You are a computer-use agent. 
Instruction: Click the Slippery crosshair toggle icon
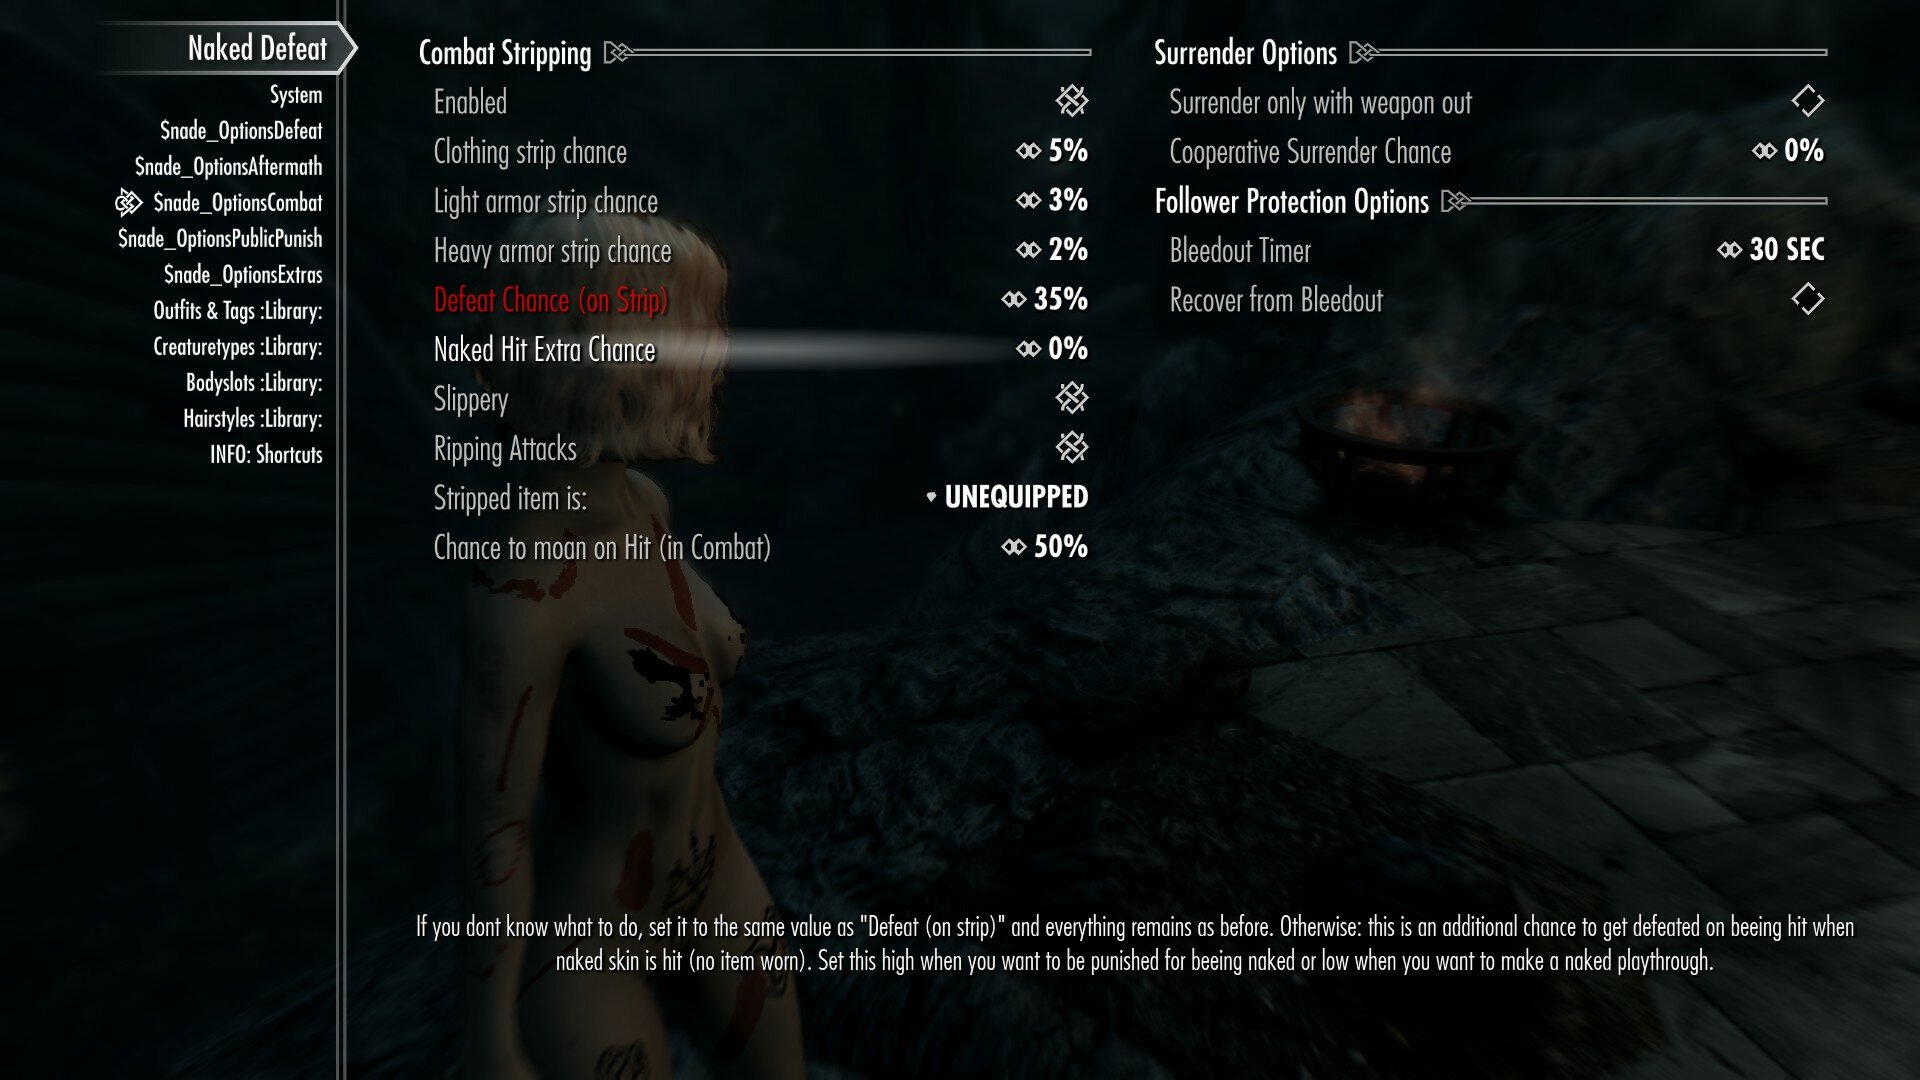pyautogui.click(x=1073, y=398)
